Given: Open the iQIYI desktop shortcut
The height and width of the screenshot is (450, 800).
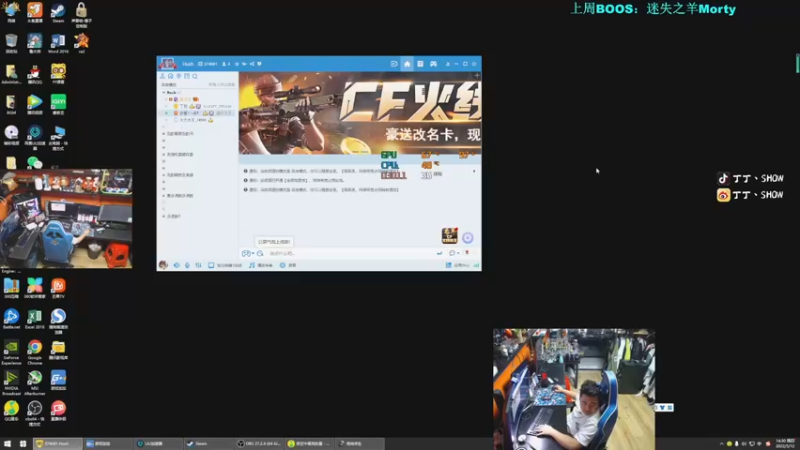Looking at the screenshot, I should [58, 105].
